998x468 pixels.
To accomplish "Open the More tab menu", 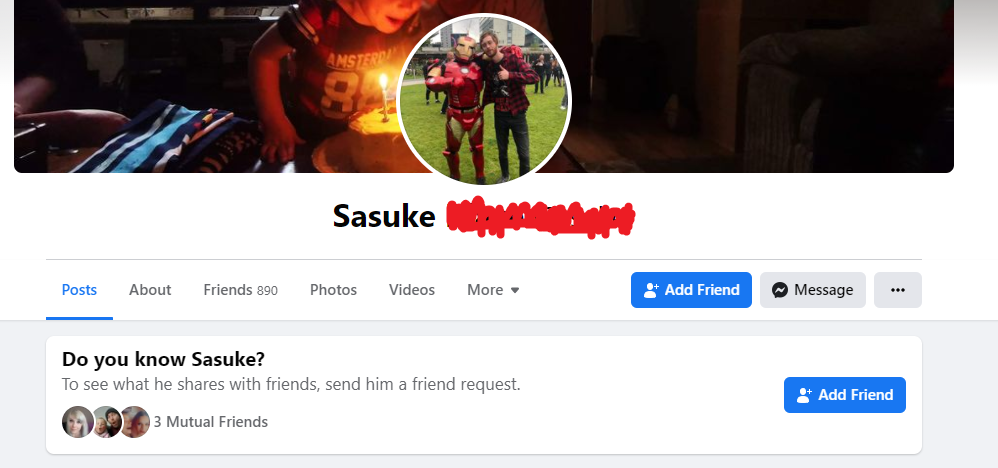I will [x=493, y=290].
